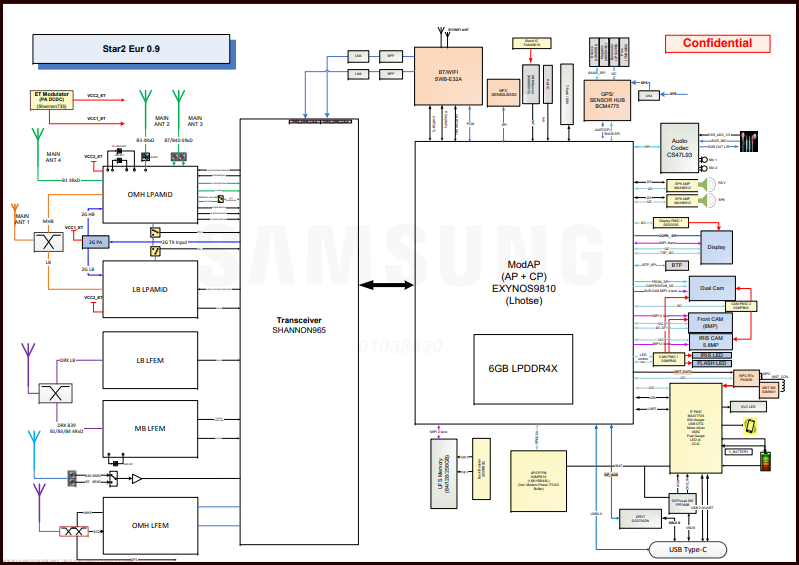This screenshot has height=565, width=799.
Task: Select the green battery icon
Action: (x=765, y=461)
